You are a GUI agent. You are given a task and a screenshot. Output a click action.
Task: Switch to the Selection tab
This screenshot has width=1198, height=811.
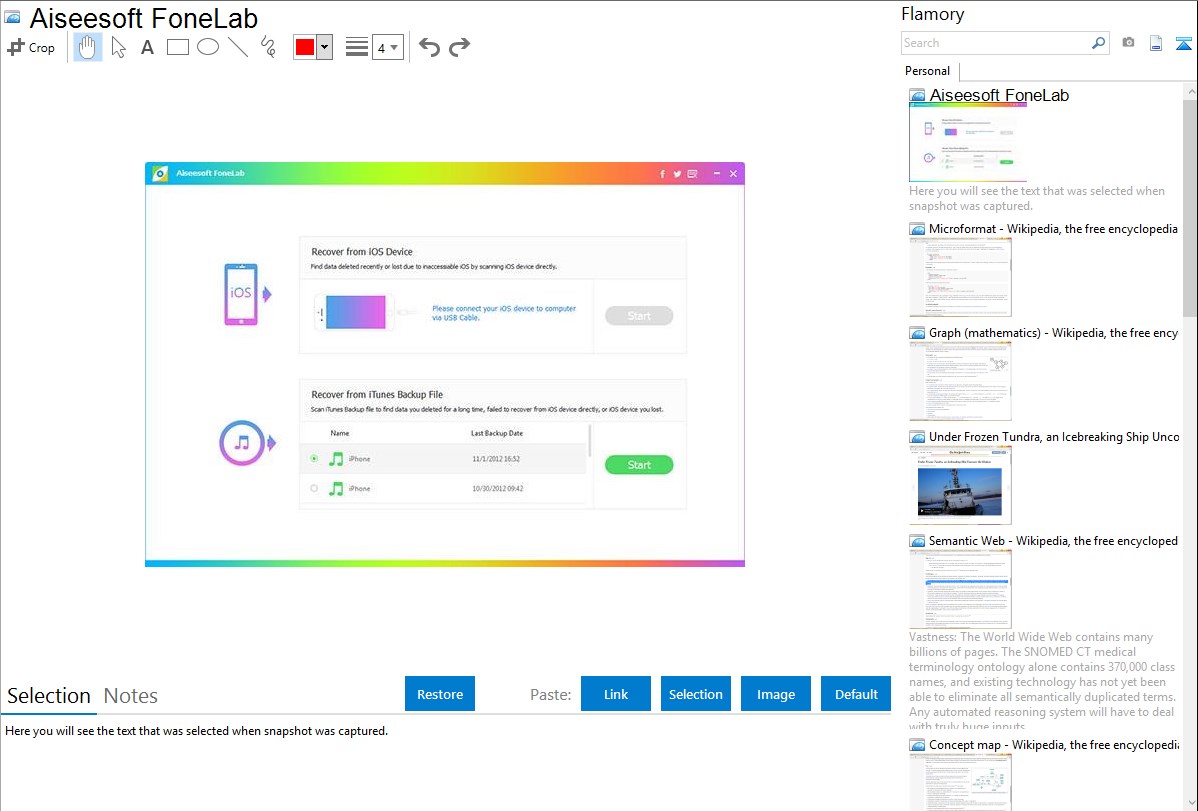point(49,696)
